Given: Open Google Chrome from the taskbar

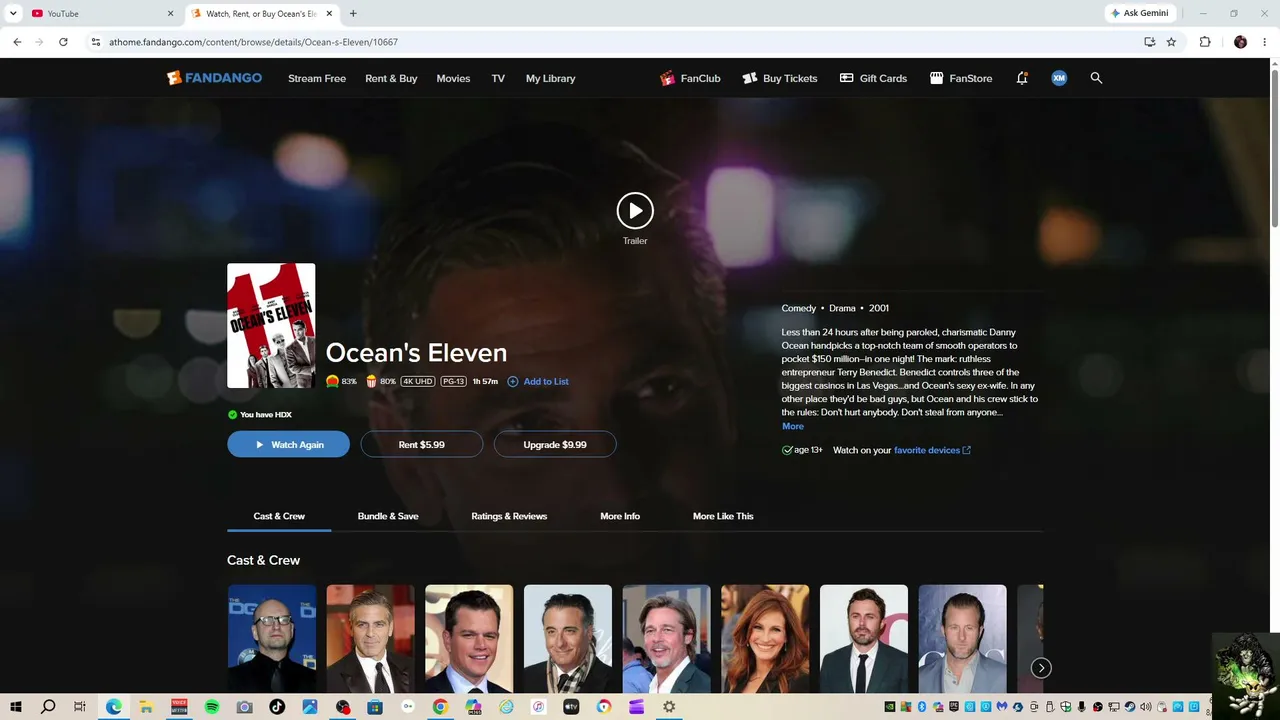Looking at the screenshot, I should coord(440,707).
